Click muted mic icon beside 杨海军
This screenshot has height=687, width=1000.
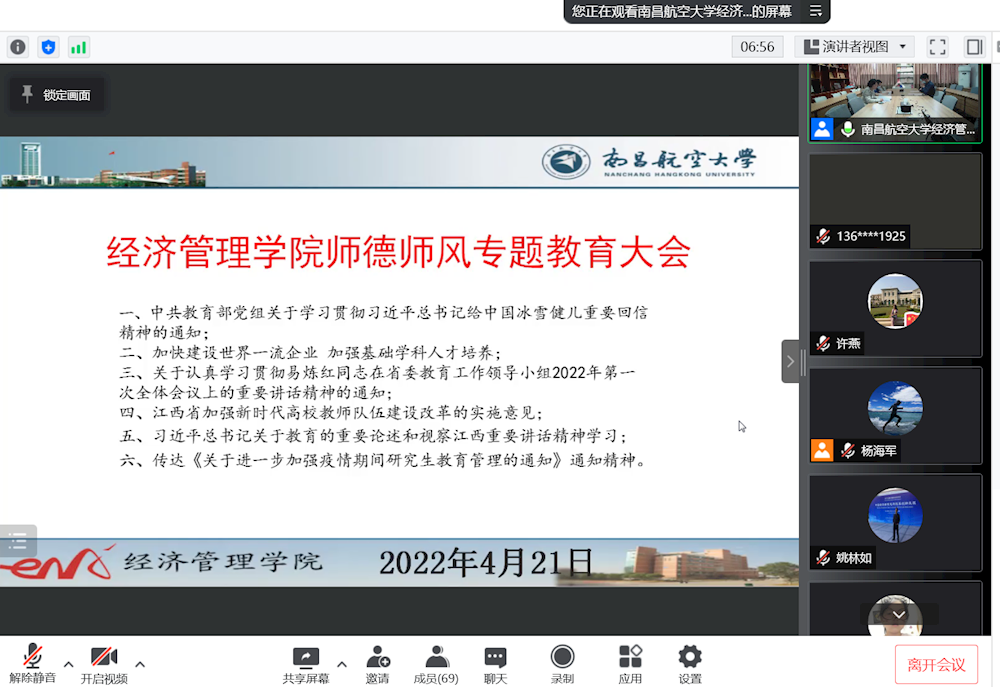(x=848, y=450)
